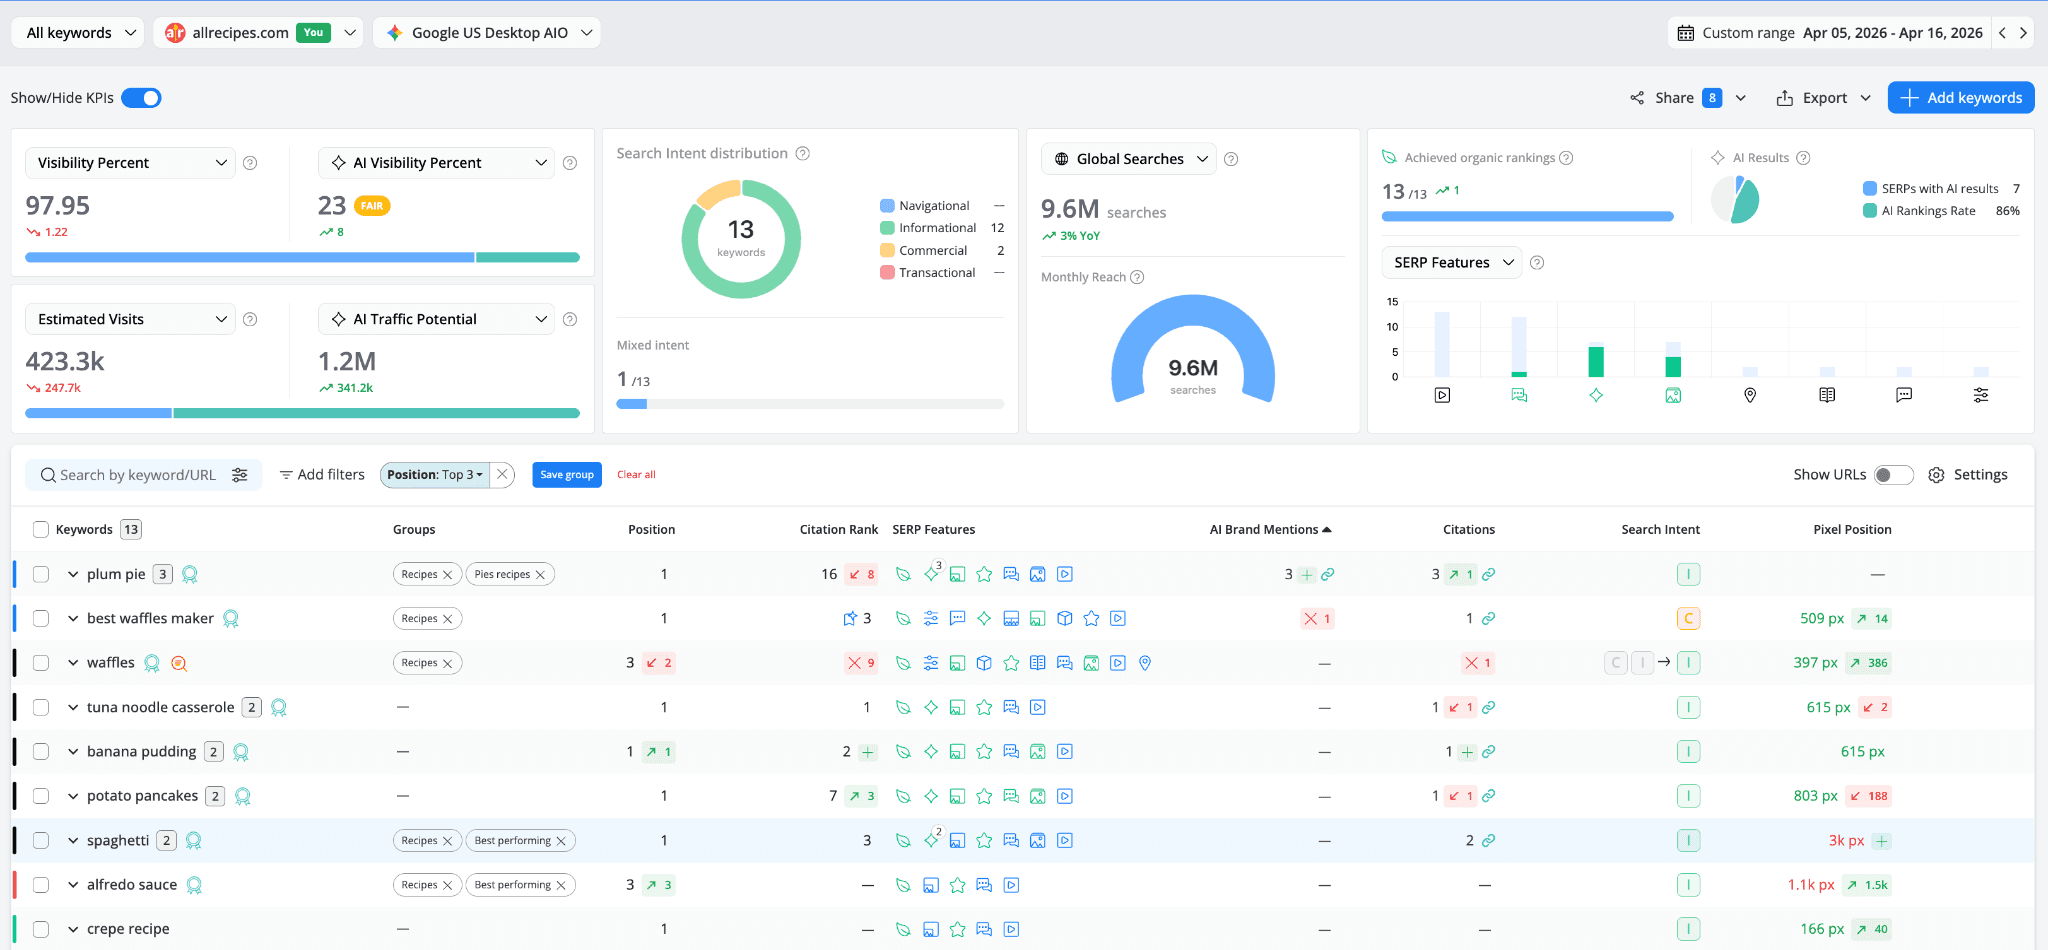This screenshot has width=2048, height=950.
Task: Enable the Show URLs toggle
Action: (x=1892, y=475)
